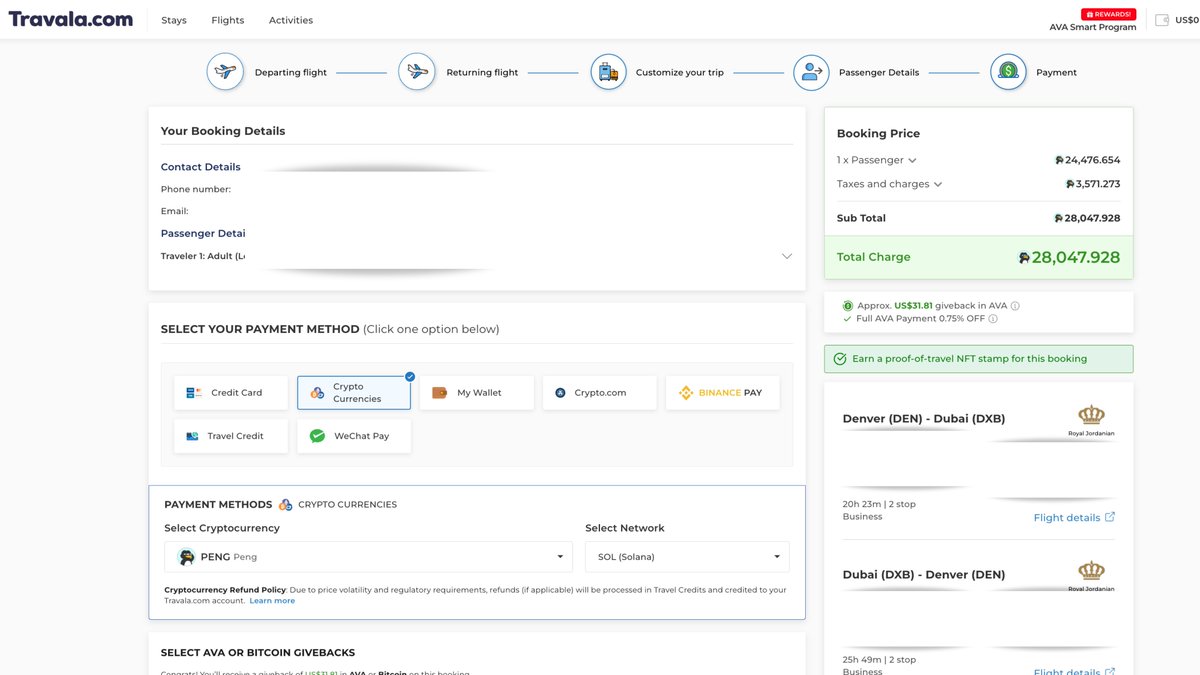Click the Travala.com logo
This screenshot has height=675, width=1200.
71,19
